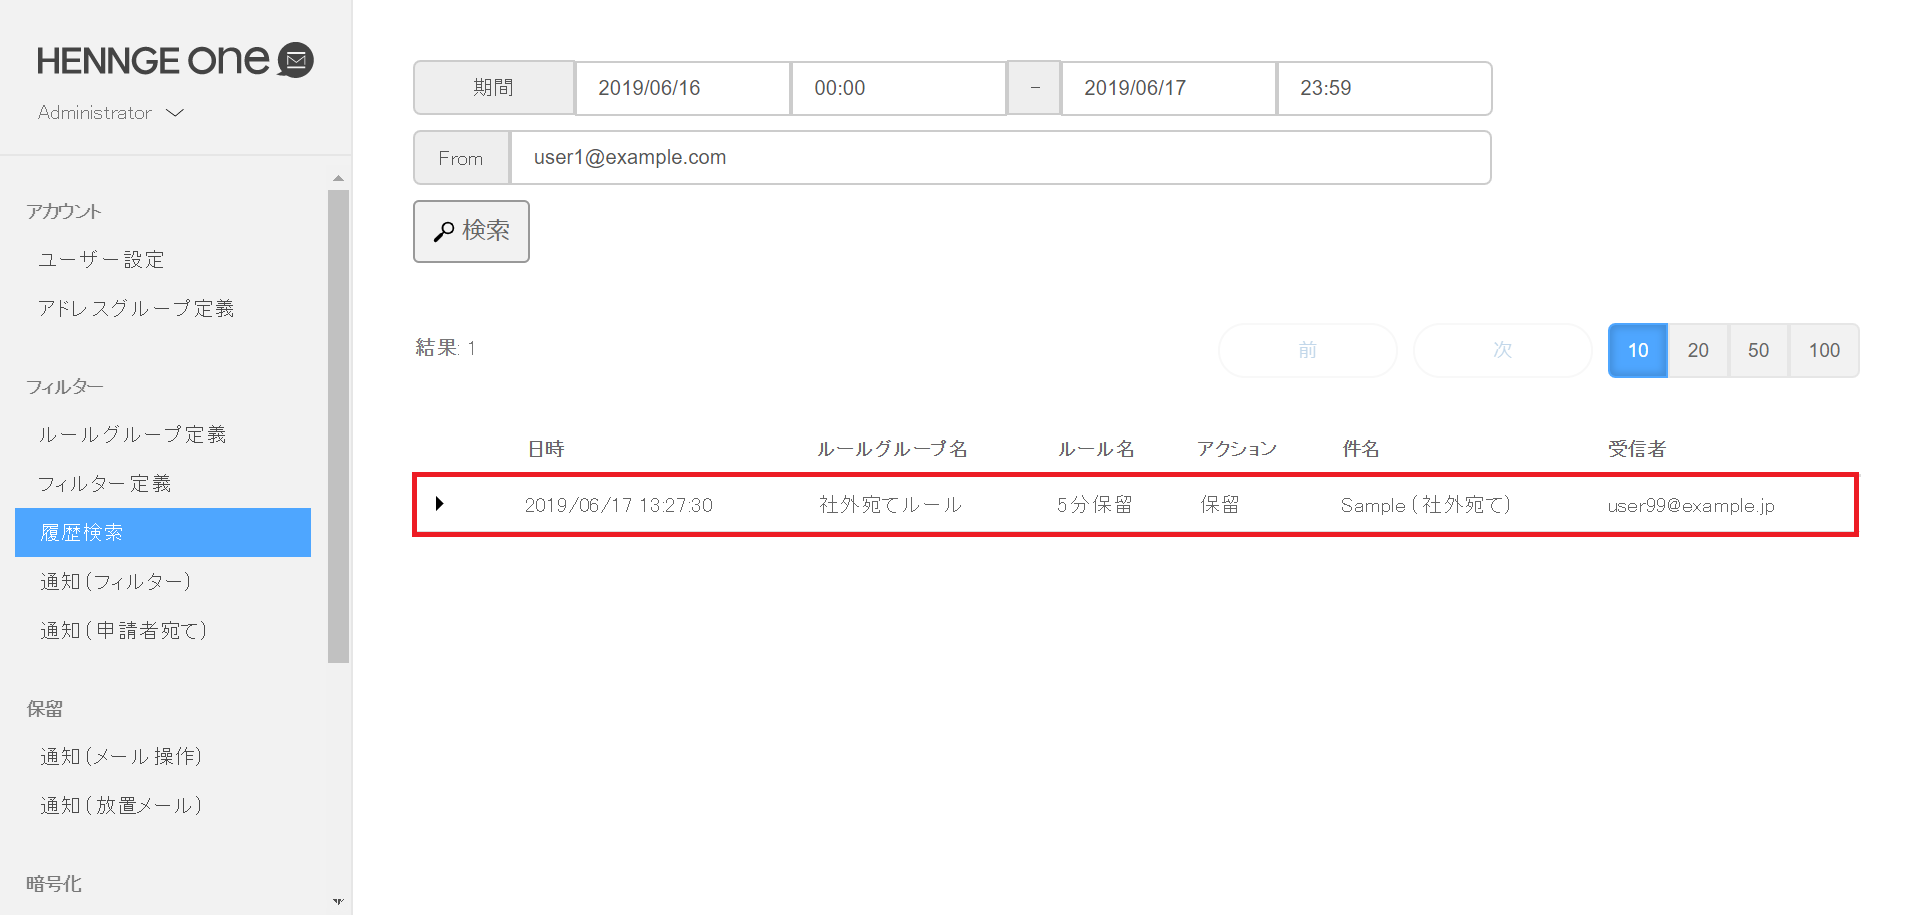Click the 前 previous page button

pyautogui.click(x=1307, y=350)
